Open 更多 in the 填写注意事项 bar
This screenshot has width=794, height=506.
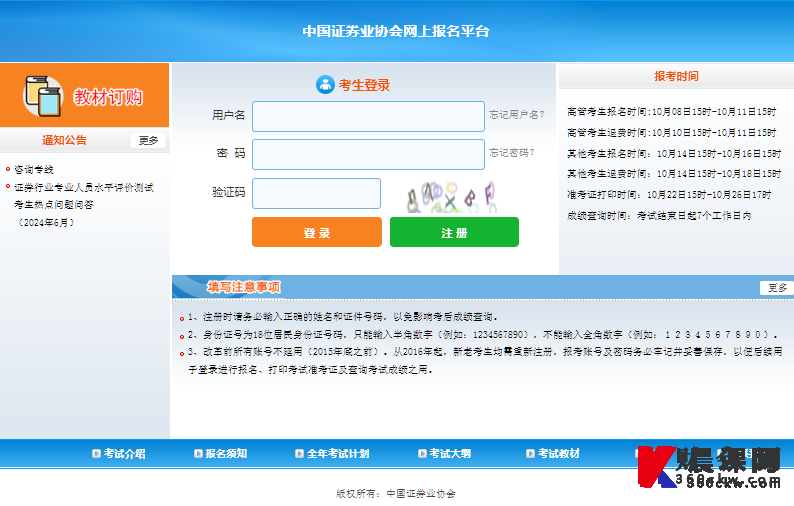click(x=777, y=288)
